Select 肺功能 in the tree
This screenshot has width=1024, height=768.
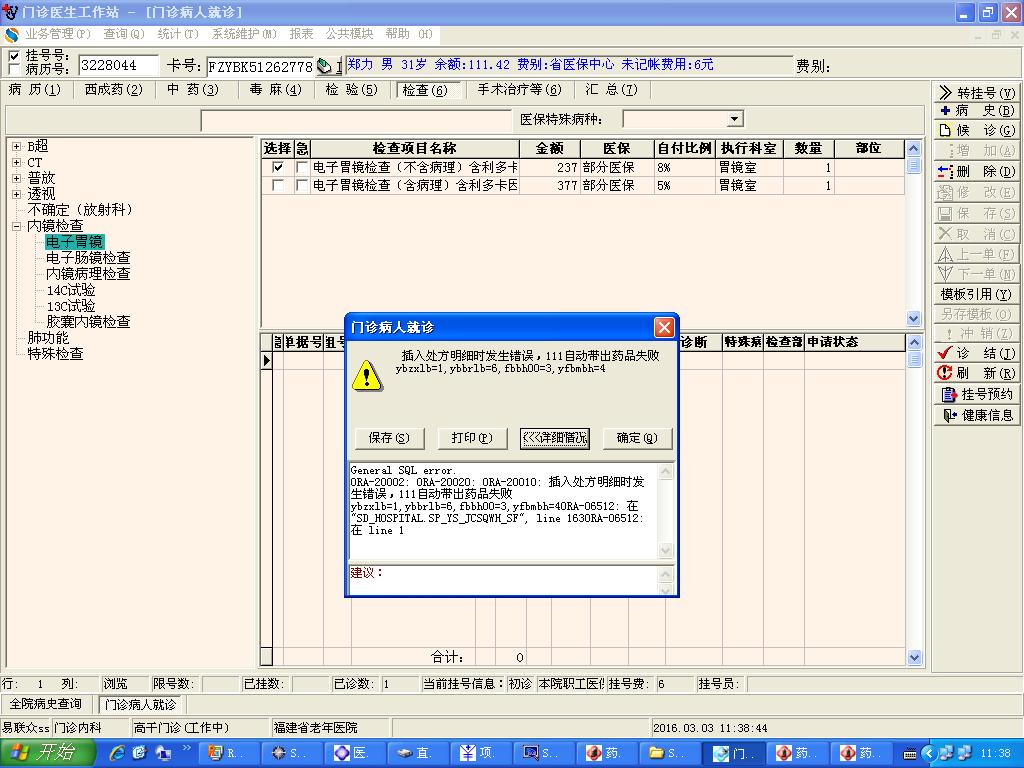coord(48,338)
